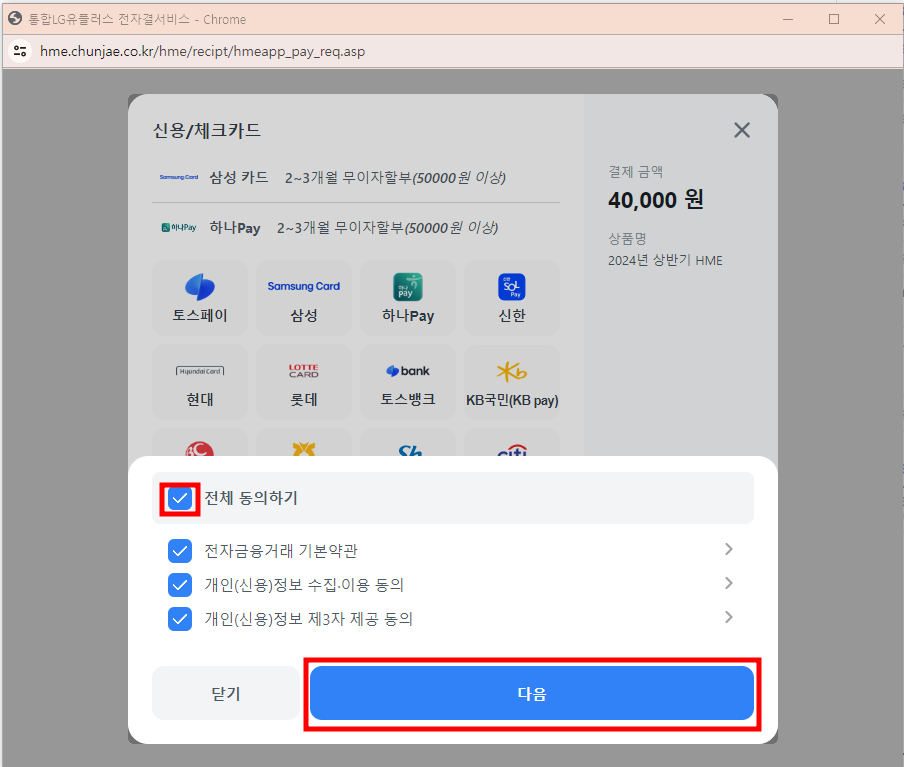Click the 삼성 카드 installment promotion row
The width and height of the screenshot is (904, 767).
[x=356, y=178]
